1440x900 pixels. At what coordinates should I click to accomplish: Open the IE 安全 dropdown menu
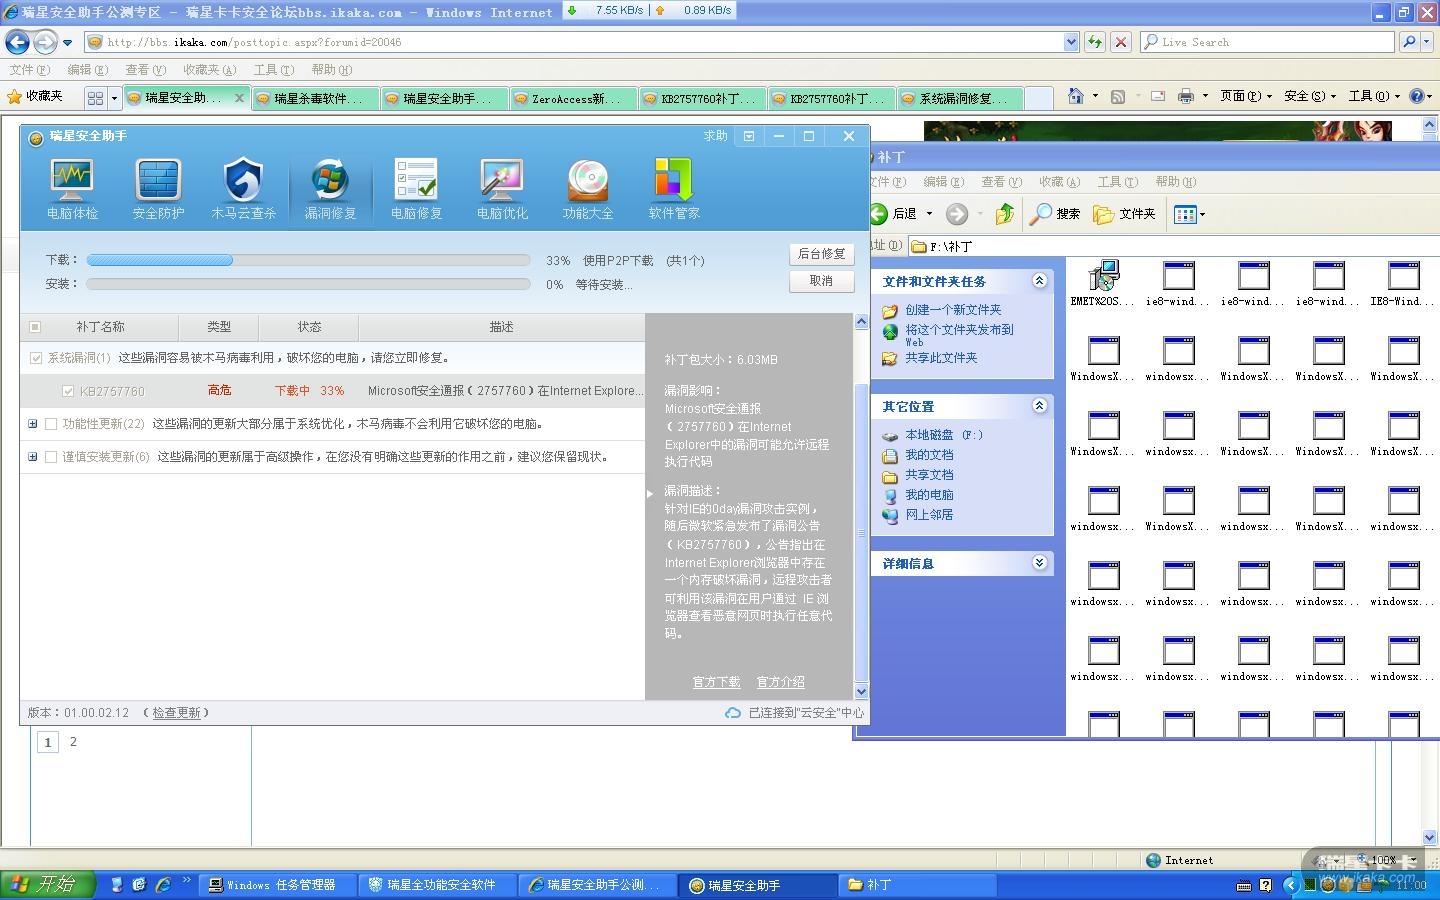[1310, 96]
